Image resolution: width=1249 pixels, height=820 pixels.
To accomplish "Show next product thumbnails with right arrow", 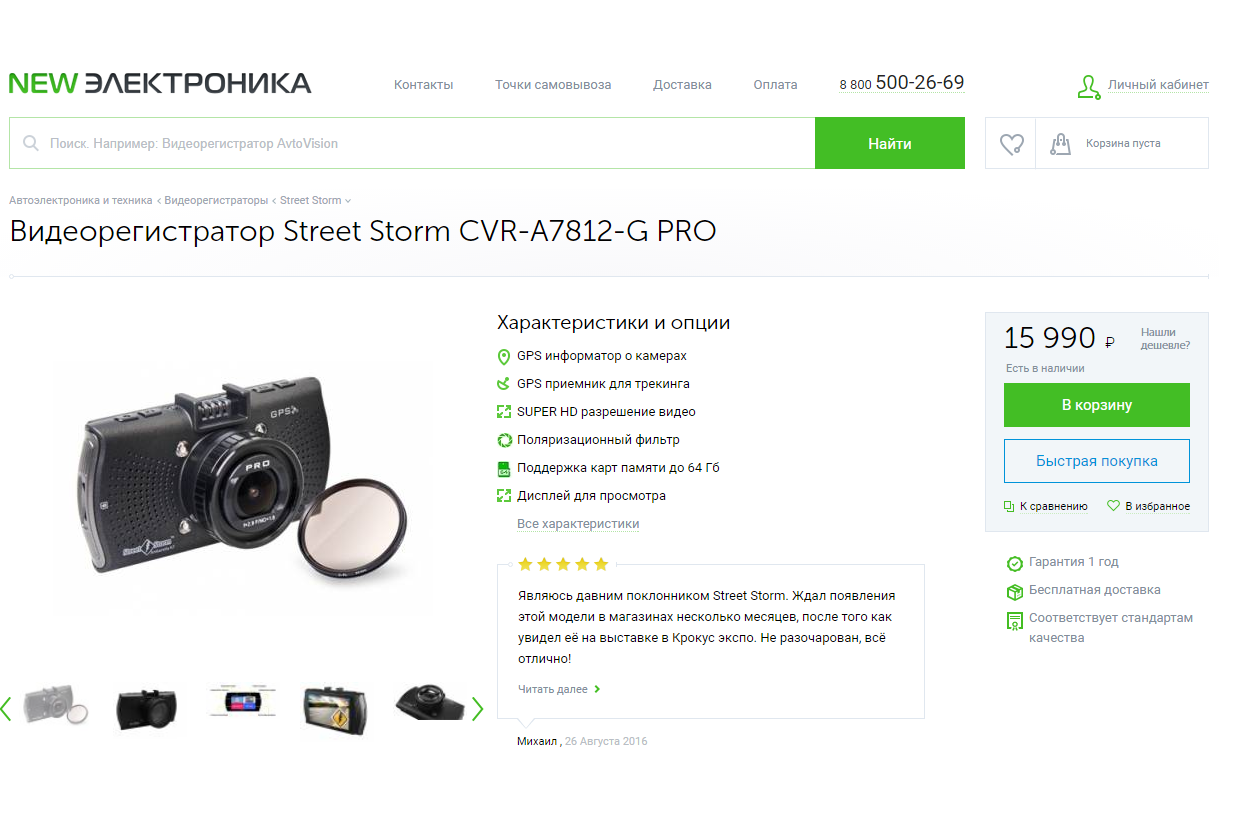I will tap(477, 708).
